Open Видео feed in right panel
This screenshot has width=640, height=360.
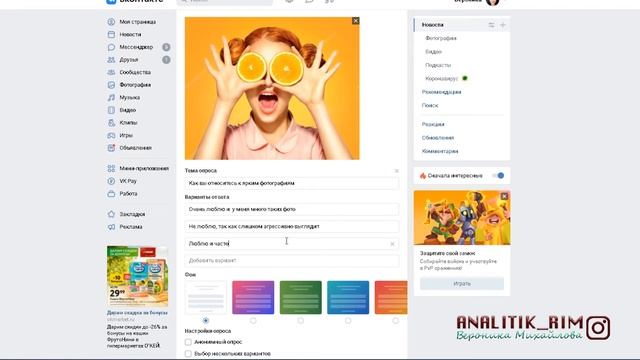pos(433,52)
